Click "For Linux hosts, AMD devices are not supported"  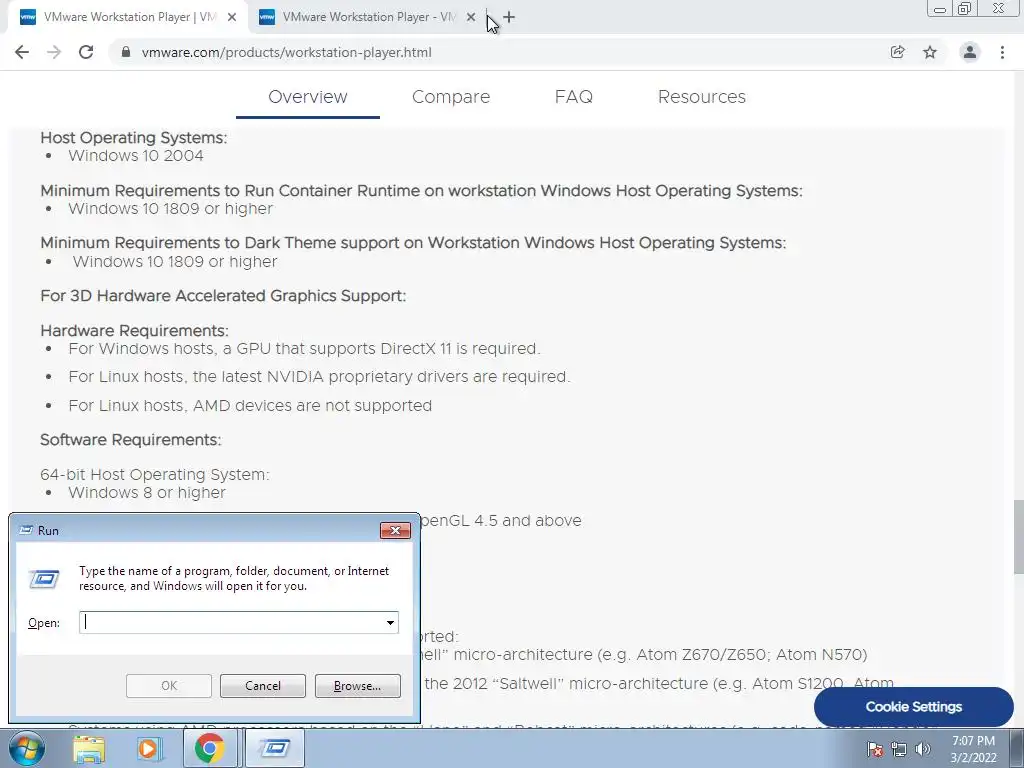click(x=250, y=406)
